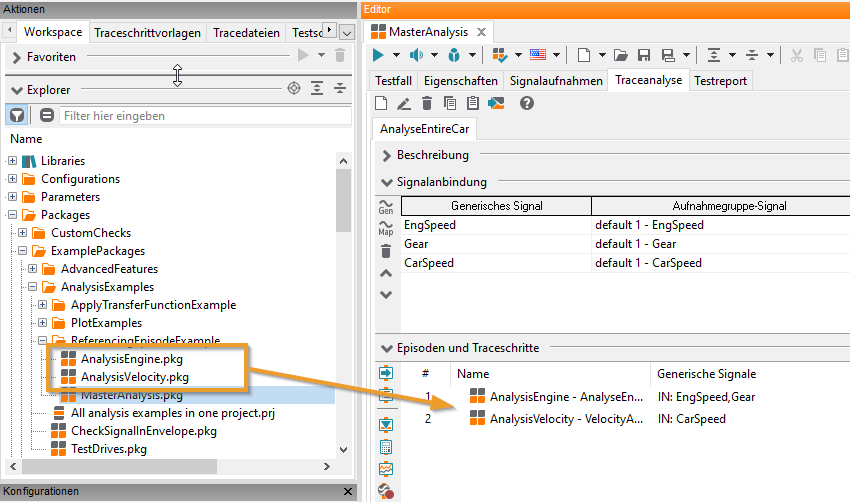Close Konfigurationen panel
850x502 pixels.
point(348,491)
